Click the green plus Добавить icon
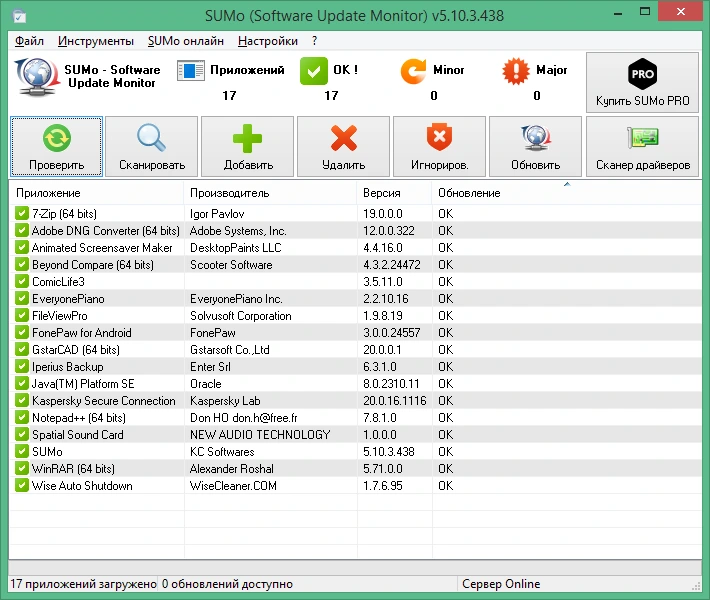The height and width of the screenshot is (600, 710). tap(247, 138)
